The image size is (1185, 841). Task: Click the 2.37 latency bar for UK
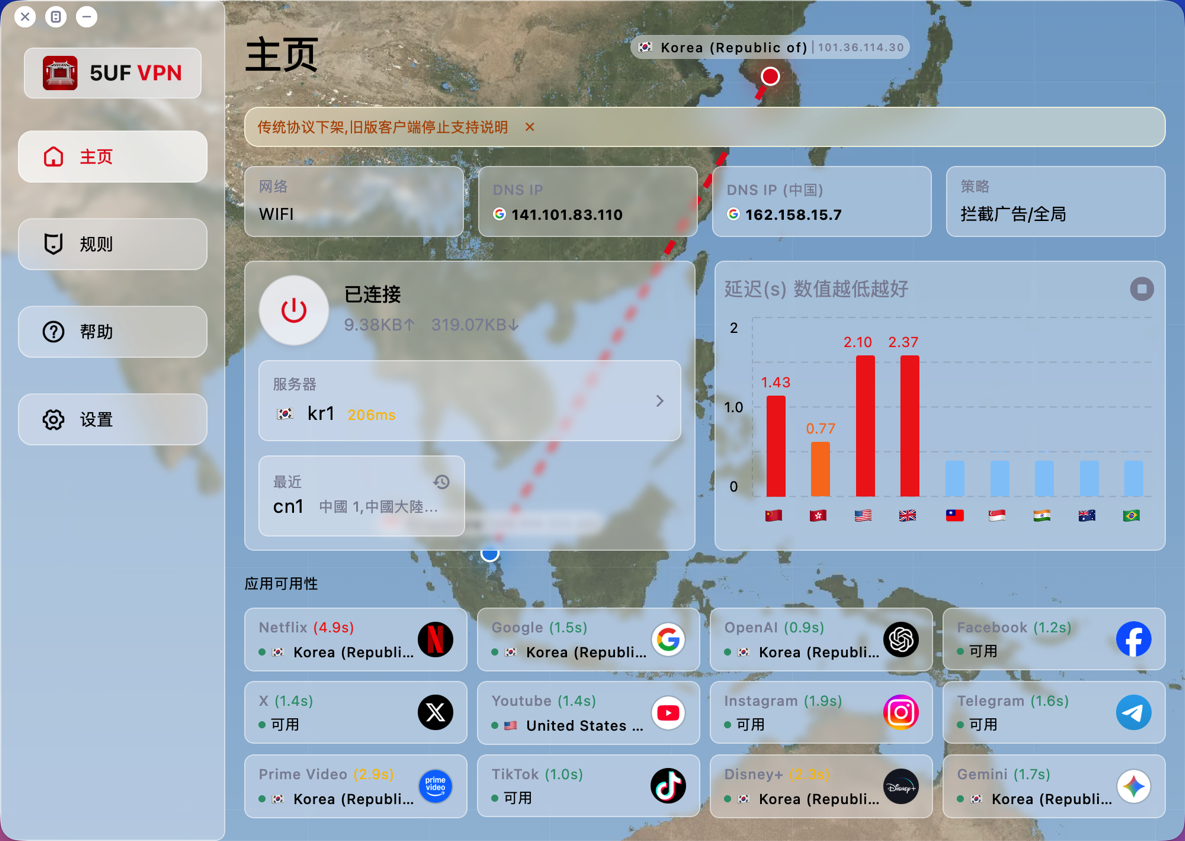click(x=909, y=425)
